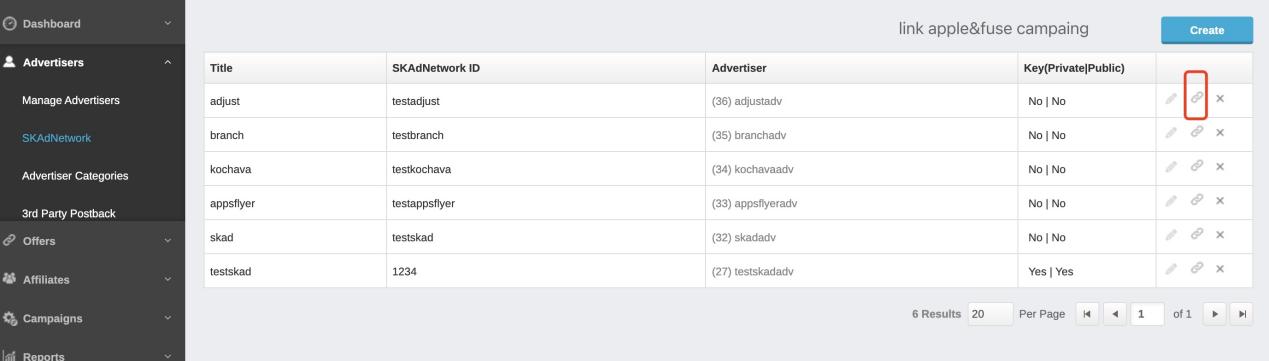Viewport: 1269px width, 361px height.
Task: Jump to last page of results
Action: tap(1242, 314)
